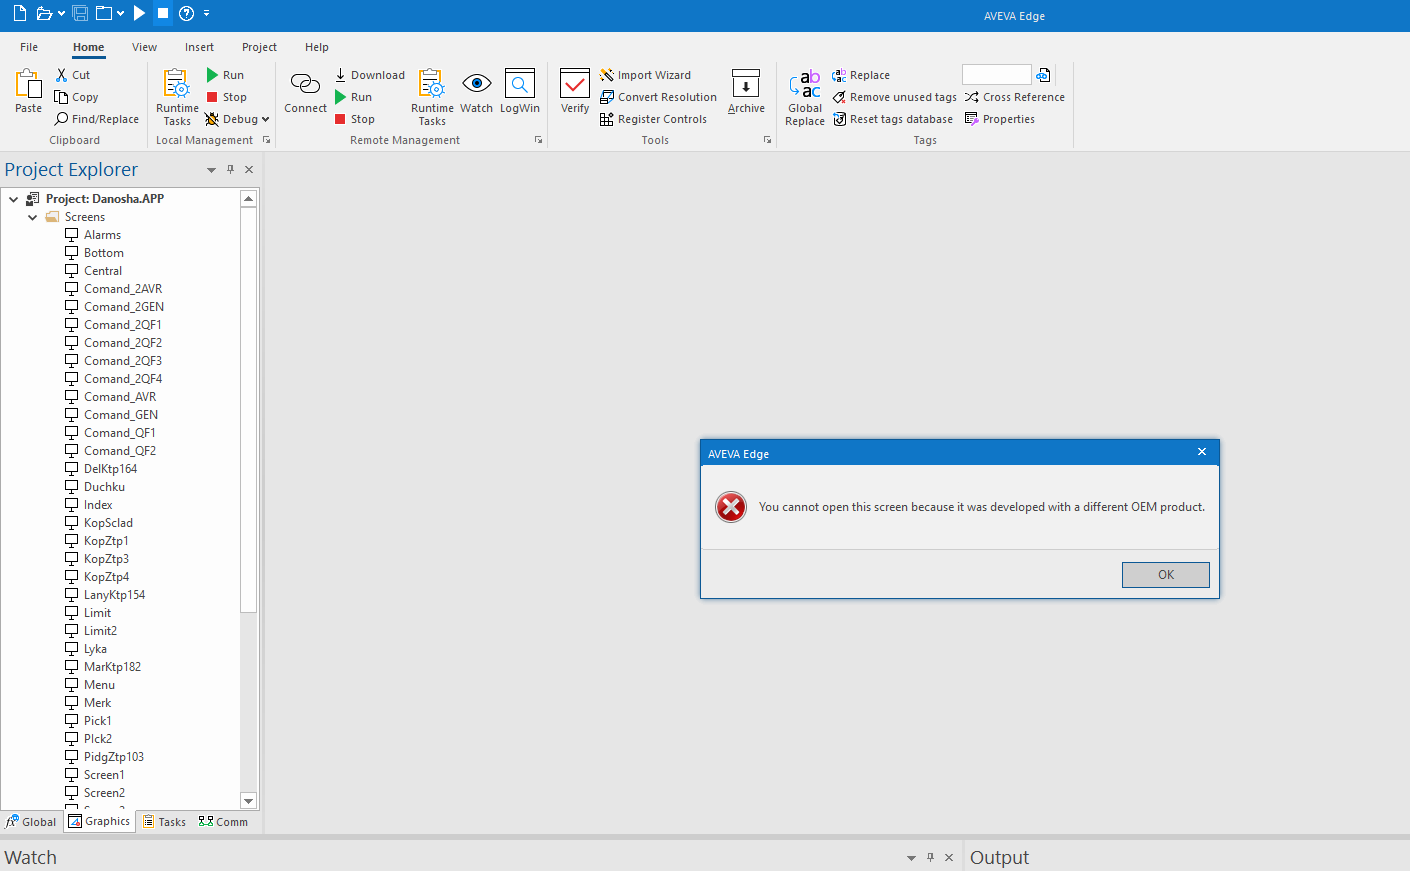
Task: Click Download in Remote Management
Action: coord(370,75)
